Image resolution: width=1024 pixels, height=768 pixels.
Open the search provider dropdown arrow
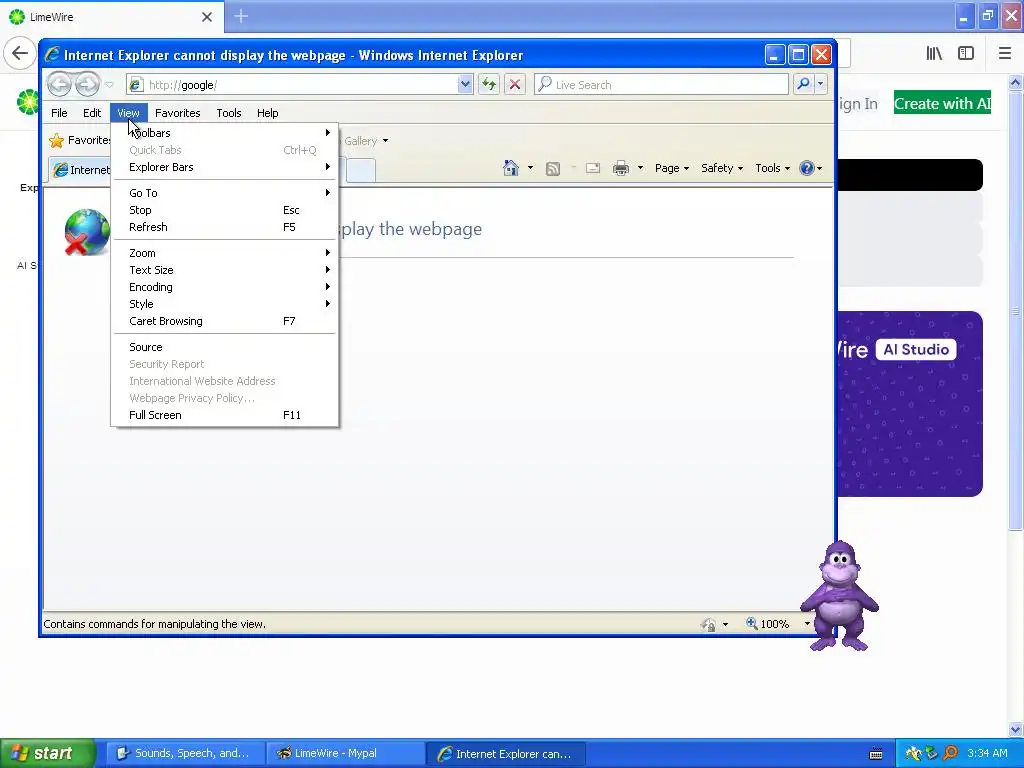coord(820,84)
